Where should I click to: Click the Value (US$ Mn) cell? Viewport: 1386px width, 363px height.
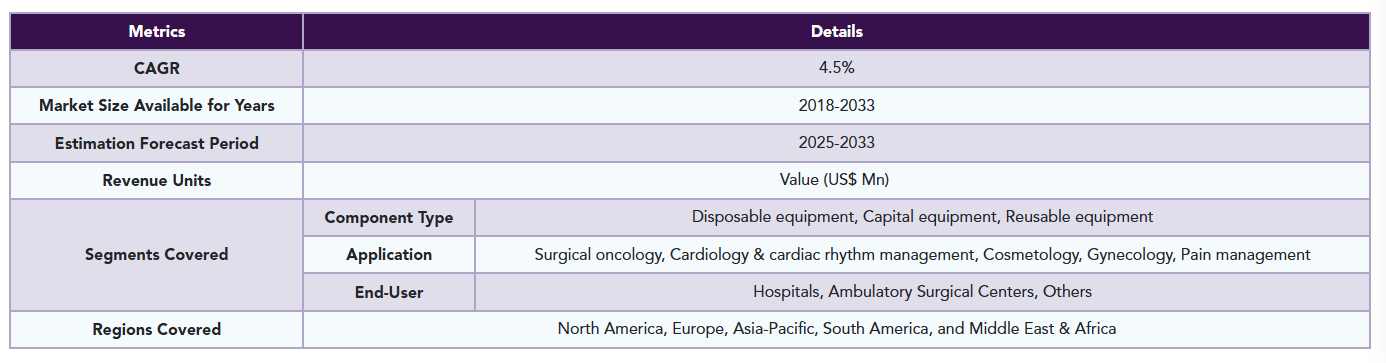(x=837, y=180)
